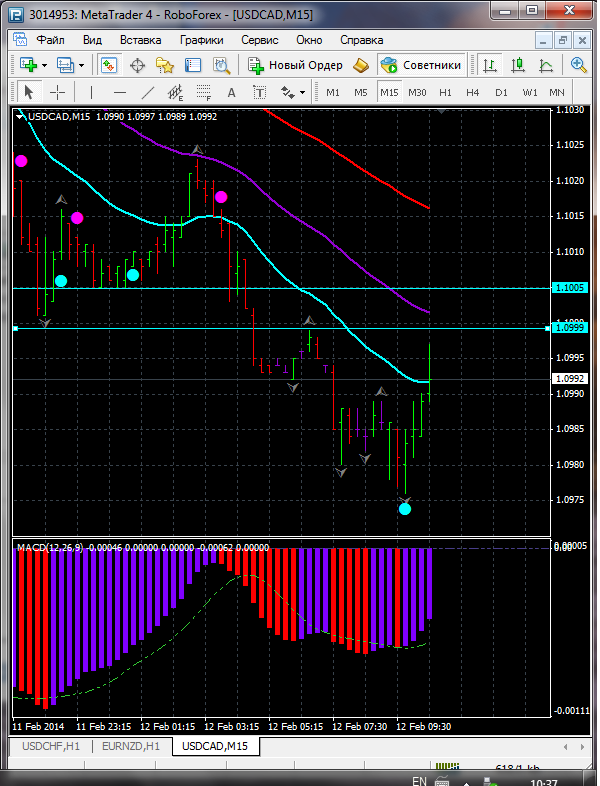Click the EN language indicator in taskbar
The width and height of the screenshot is (600, 786).
(x=419, y=781)
